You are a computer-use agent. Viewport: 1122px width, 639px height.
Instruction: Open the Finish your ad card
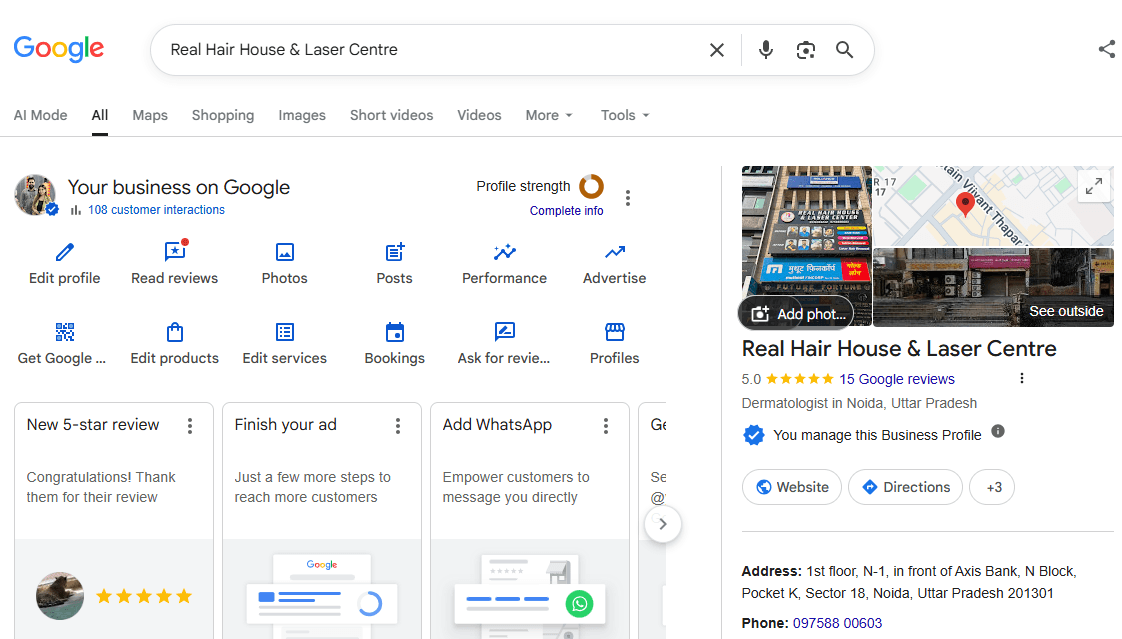[322, 521]
